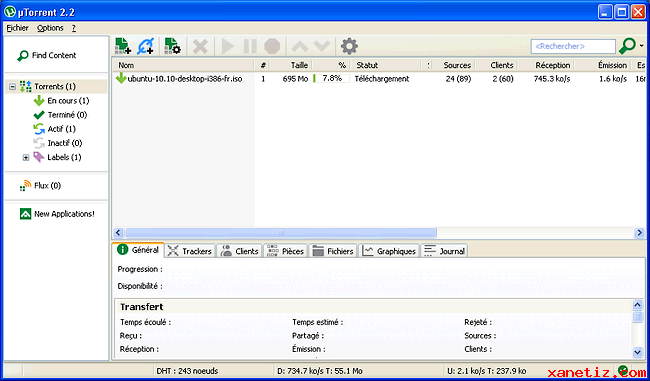This screenshot has height=381, width=650.
Task: Click Add Torrent from URL icon
Action: pos(146,46)
